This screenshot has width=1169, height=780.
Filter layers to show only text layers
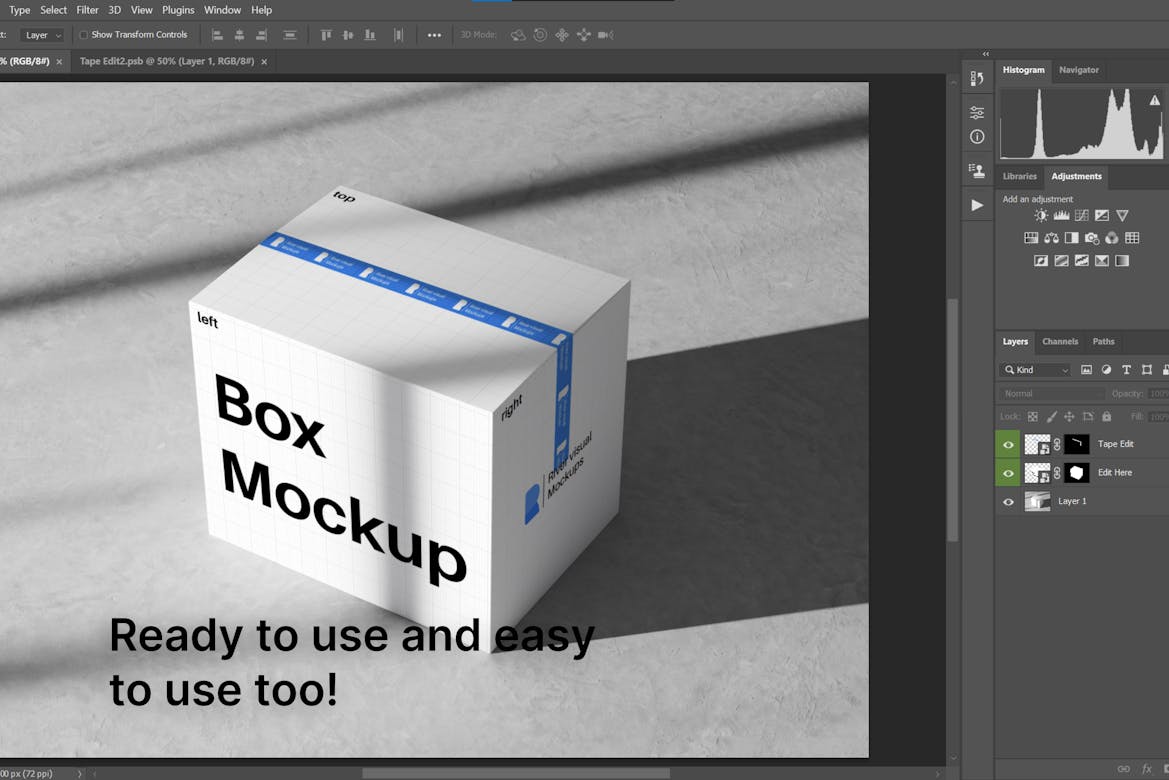tap(1126, 369)
